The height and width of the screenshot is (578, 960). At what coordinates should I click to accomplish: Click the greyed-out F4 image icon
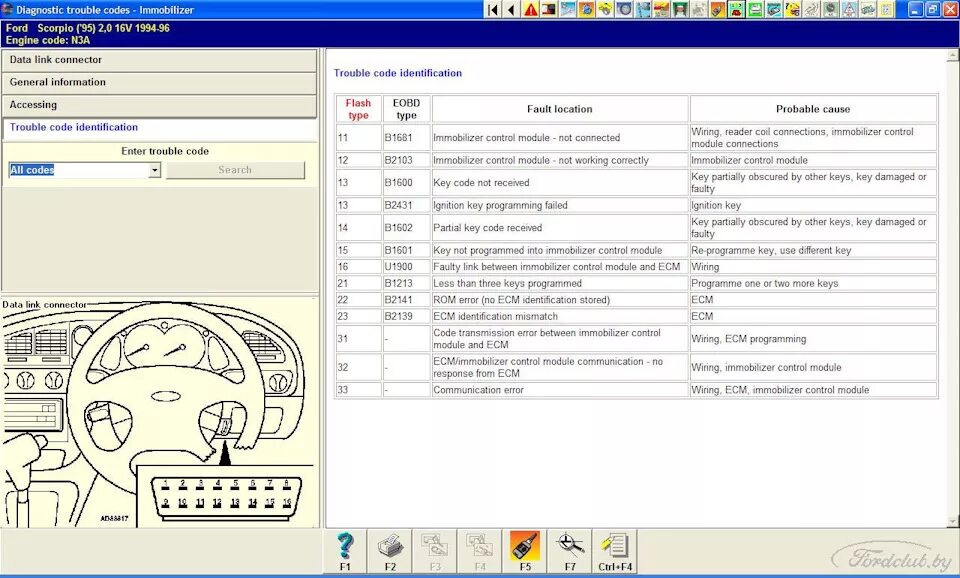pos(480,550)
